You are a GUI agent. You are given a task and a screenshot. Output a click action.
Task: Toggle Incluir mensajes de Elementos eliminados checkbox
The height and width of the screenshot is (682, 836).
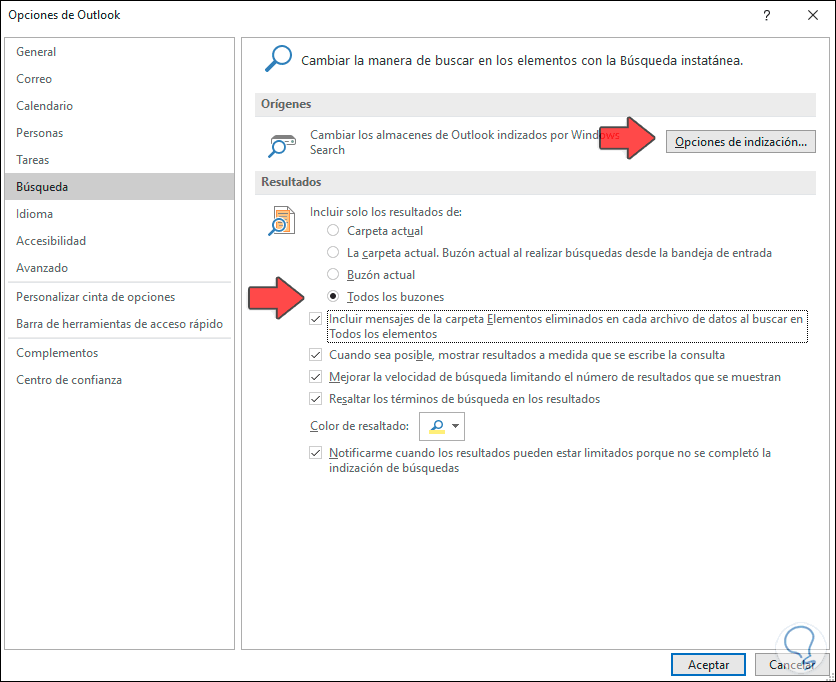(316, 317)
